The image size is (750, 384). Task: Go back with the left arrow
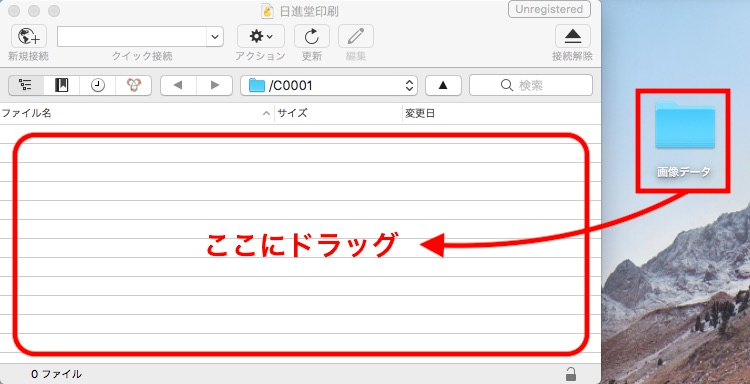178,86
